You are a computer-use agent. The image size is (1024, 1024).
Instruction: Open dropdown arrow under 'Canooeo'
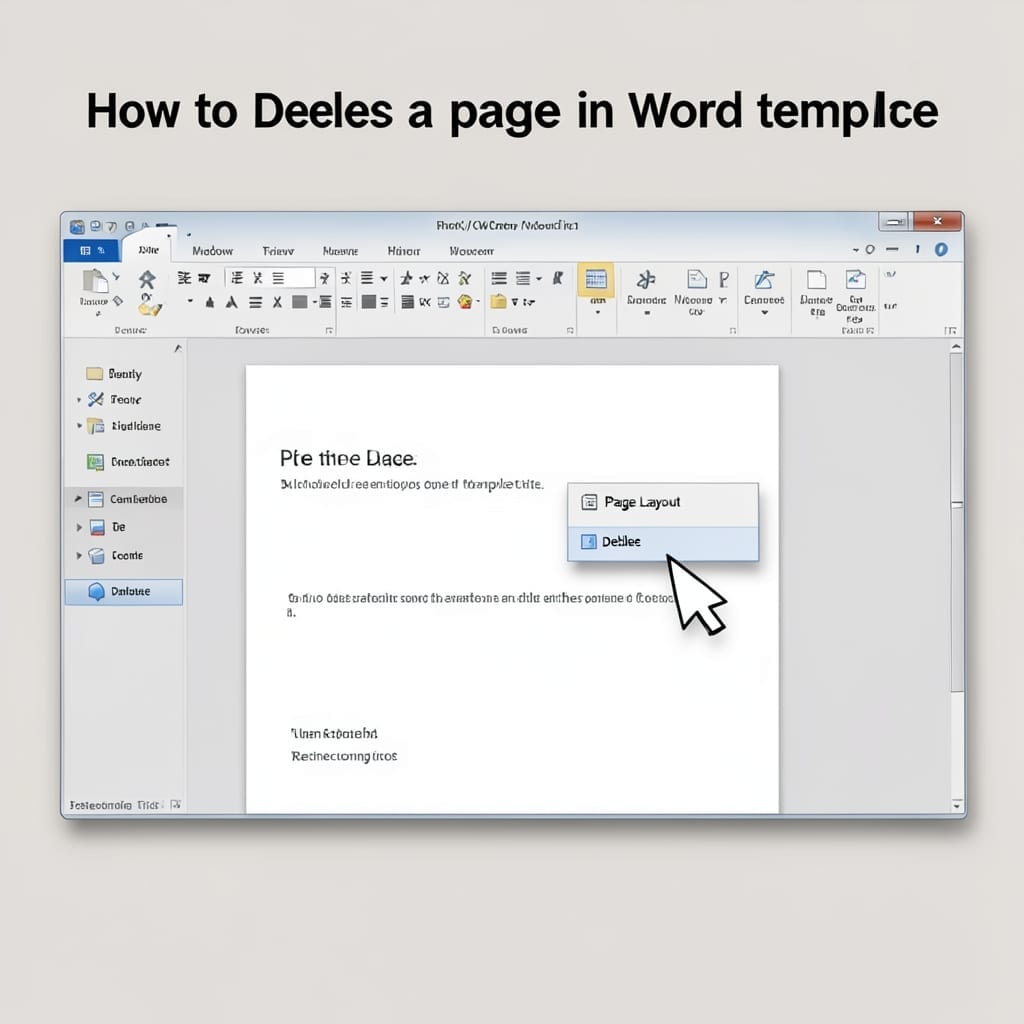click(x=764, y=313)
